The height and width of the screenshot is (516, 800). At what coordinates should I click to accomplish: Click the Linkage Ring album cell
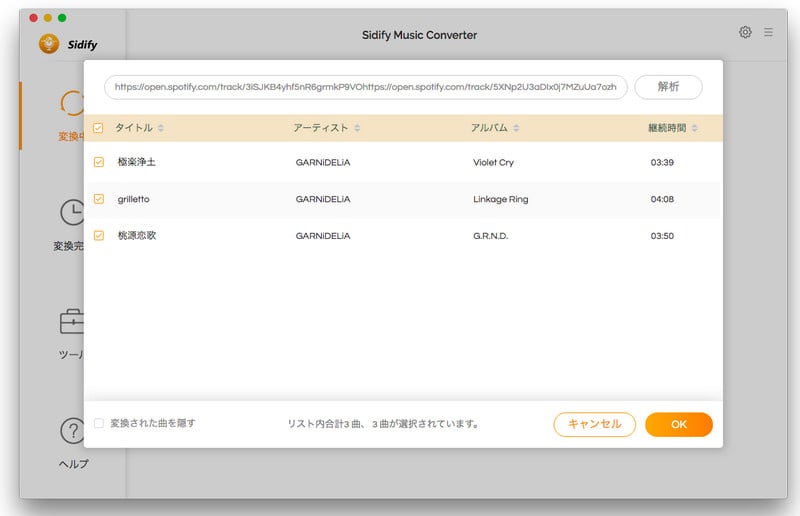(501, 199)
